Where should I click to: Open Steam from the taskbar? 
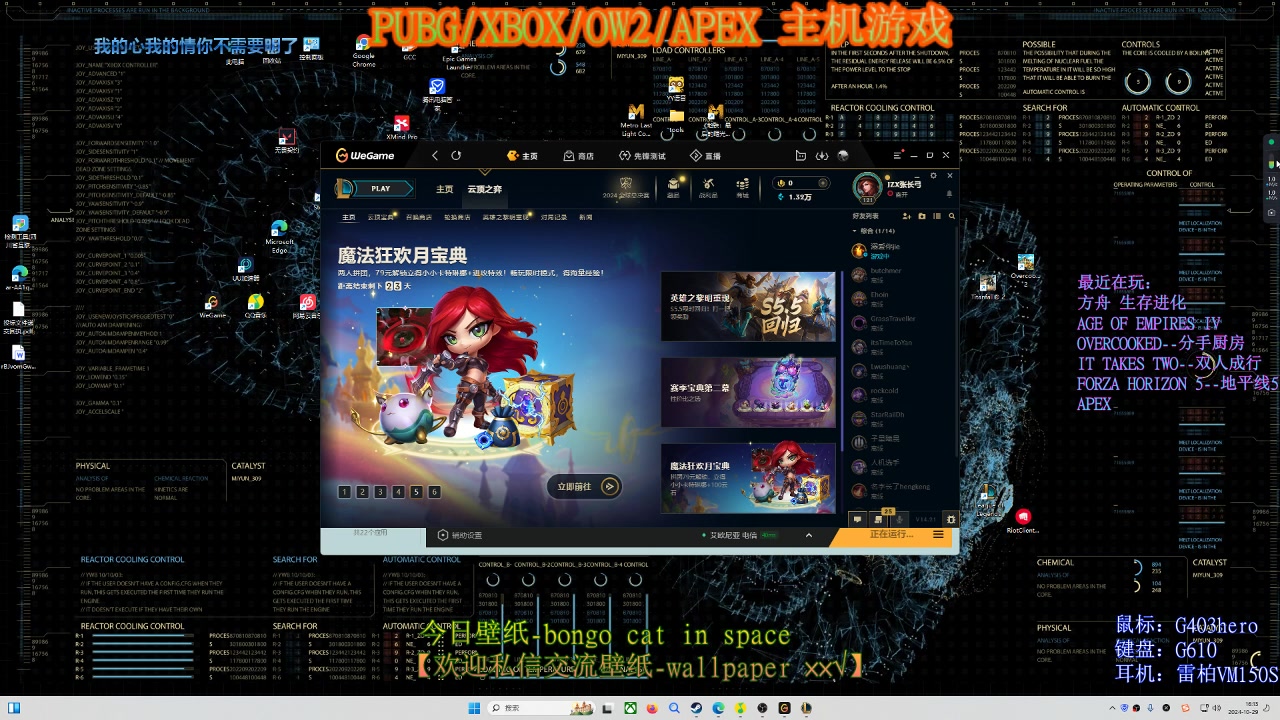coord(697,708)
